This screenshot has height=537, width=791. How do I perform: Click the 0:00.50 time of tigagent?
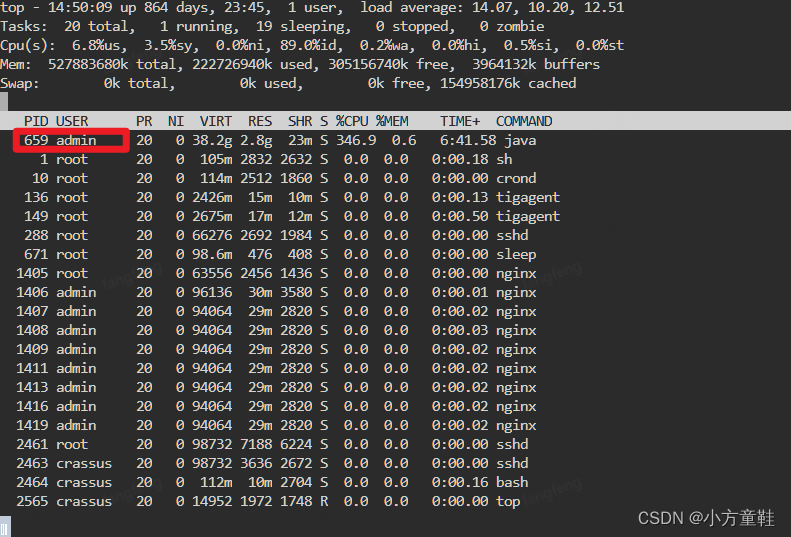click(x=460, y=217)
